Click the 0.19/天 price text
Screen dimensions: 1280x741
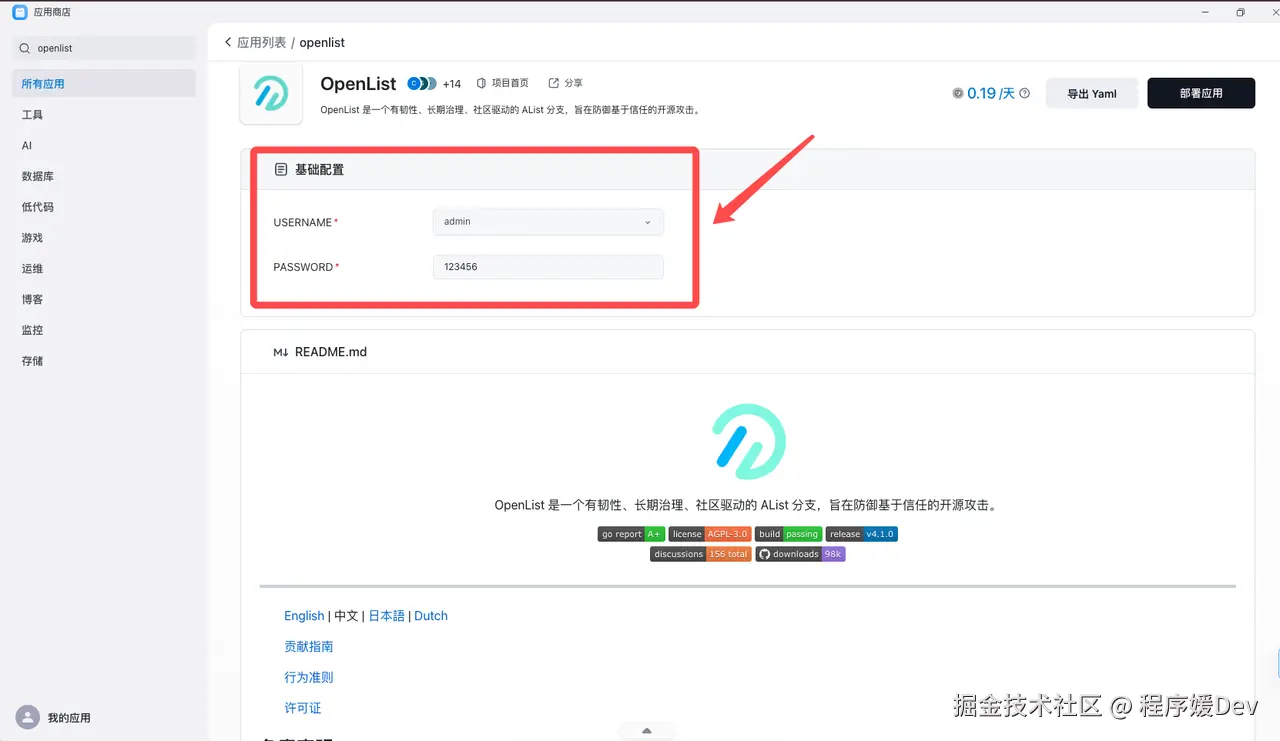[991, 93]
